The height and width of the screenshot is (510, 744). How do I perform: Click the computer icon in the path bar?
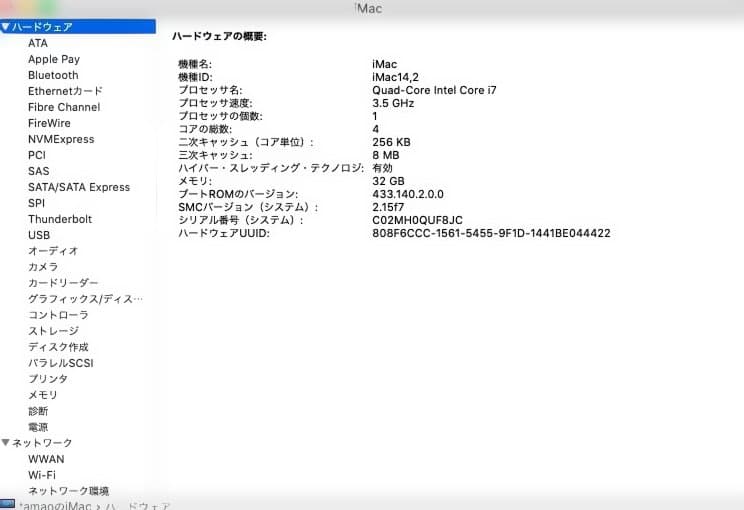[x=8, y=504]
